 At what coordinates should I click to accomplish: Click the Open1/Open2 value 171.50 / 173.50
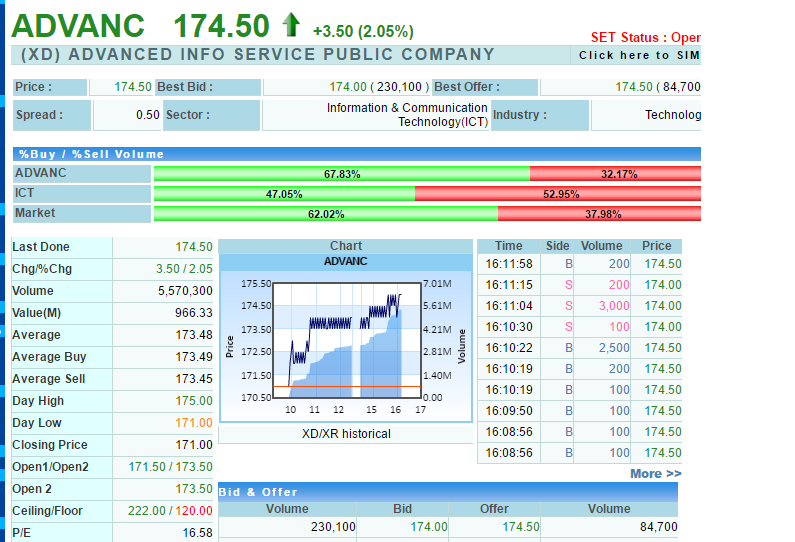[x=170, y=466]
